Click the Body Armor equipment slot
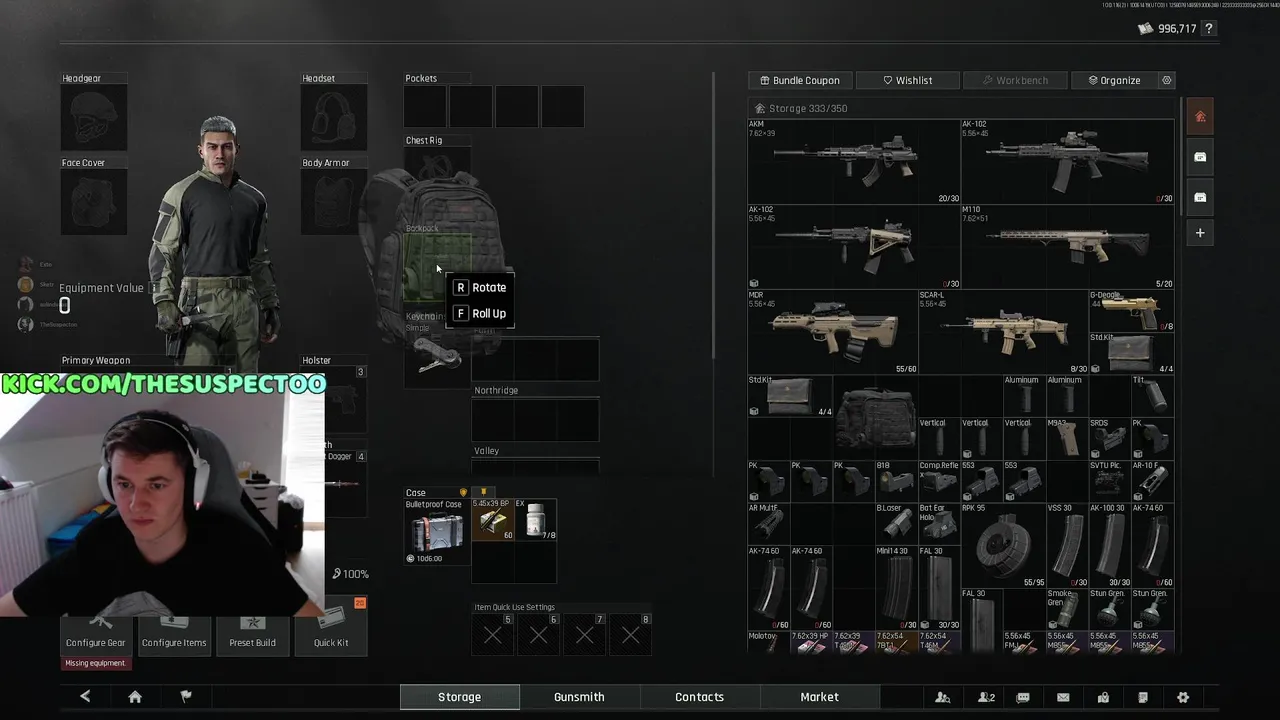 (x=334, y=203)
